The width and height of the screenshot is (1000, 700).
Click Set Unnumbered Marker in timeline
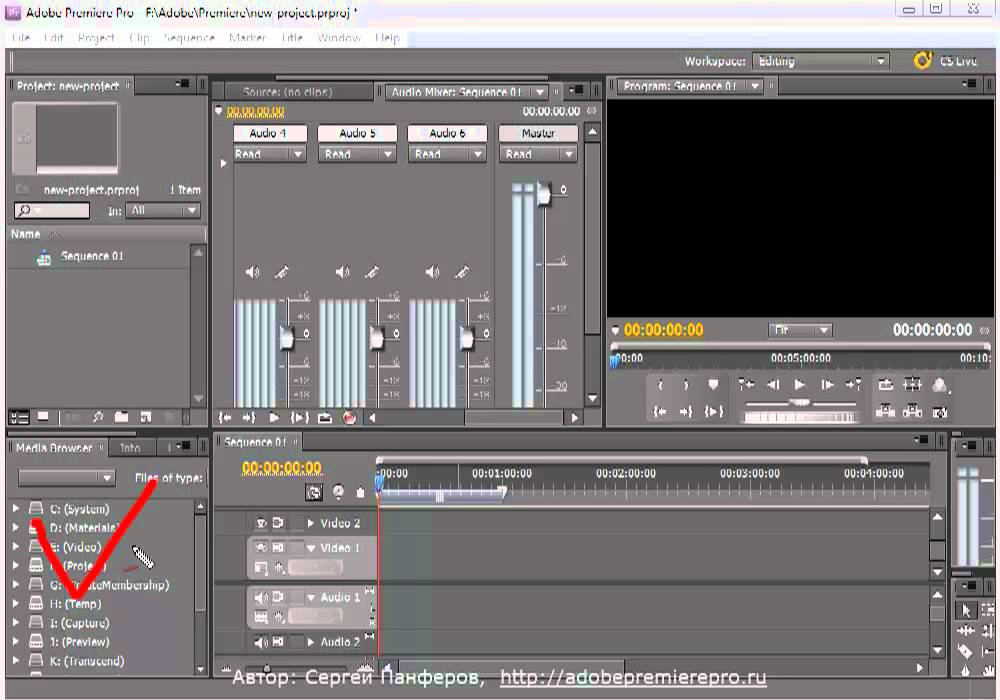coord(360,492)
